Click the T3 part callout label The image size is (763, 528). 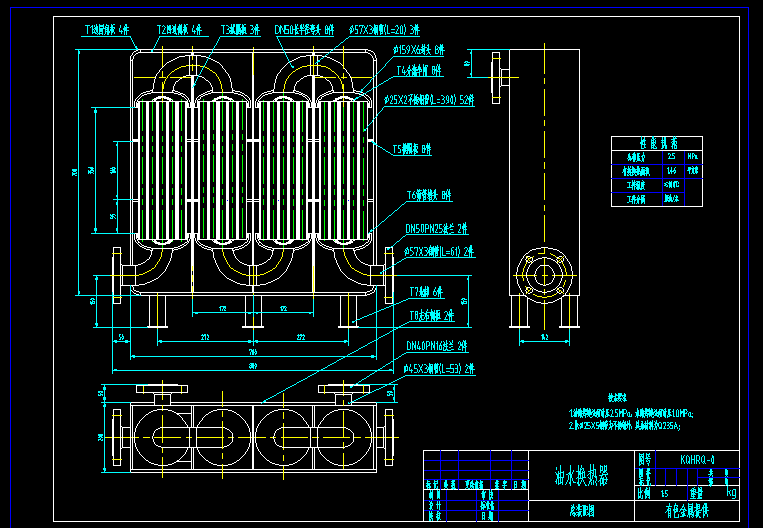[x=240, y=30]
